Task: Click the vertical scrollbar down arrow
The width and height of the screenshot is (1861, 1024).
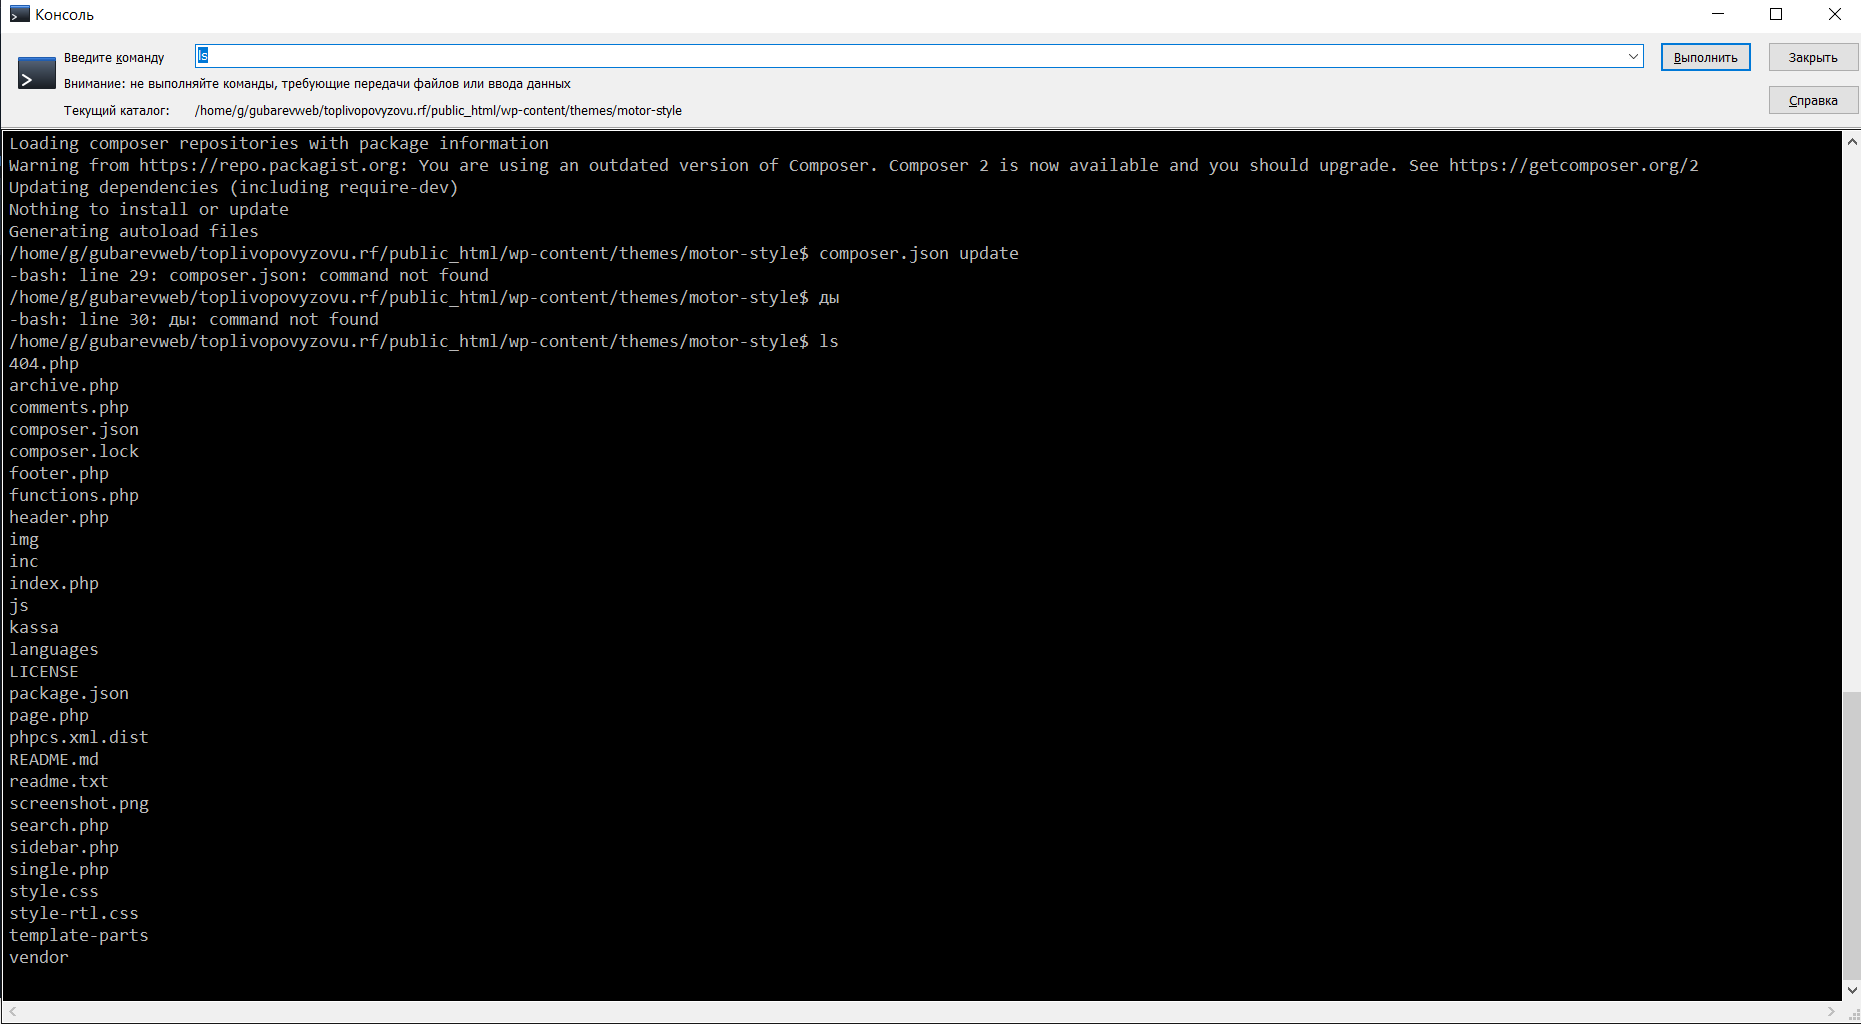Action: pos(1852,990)
